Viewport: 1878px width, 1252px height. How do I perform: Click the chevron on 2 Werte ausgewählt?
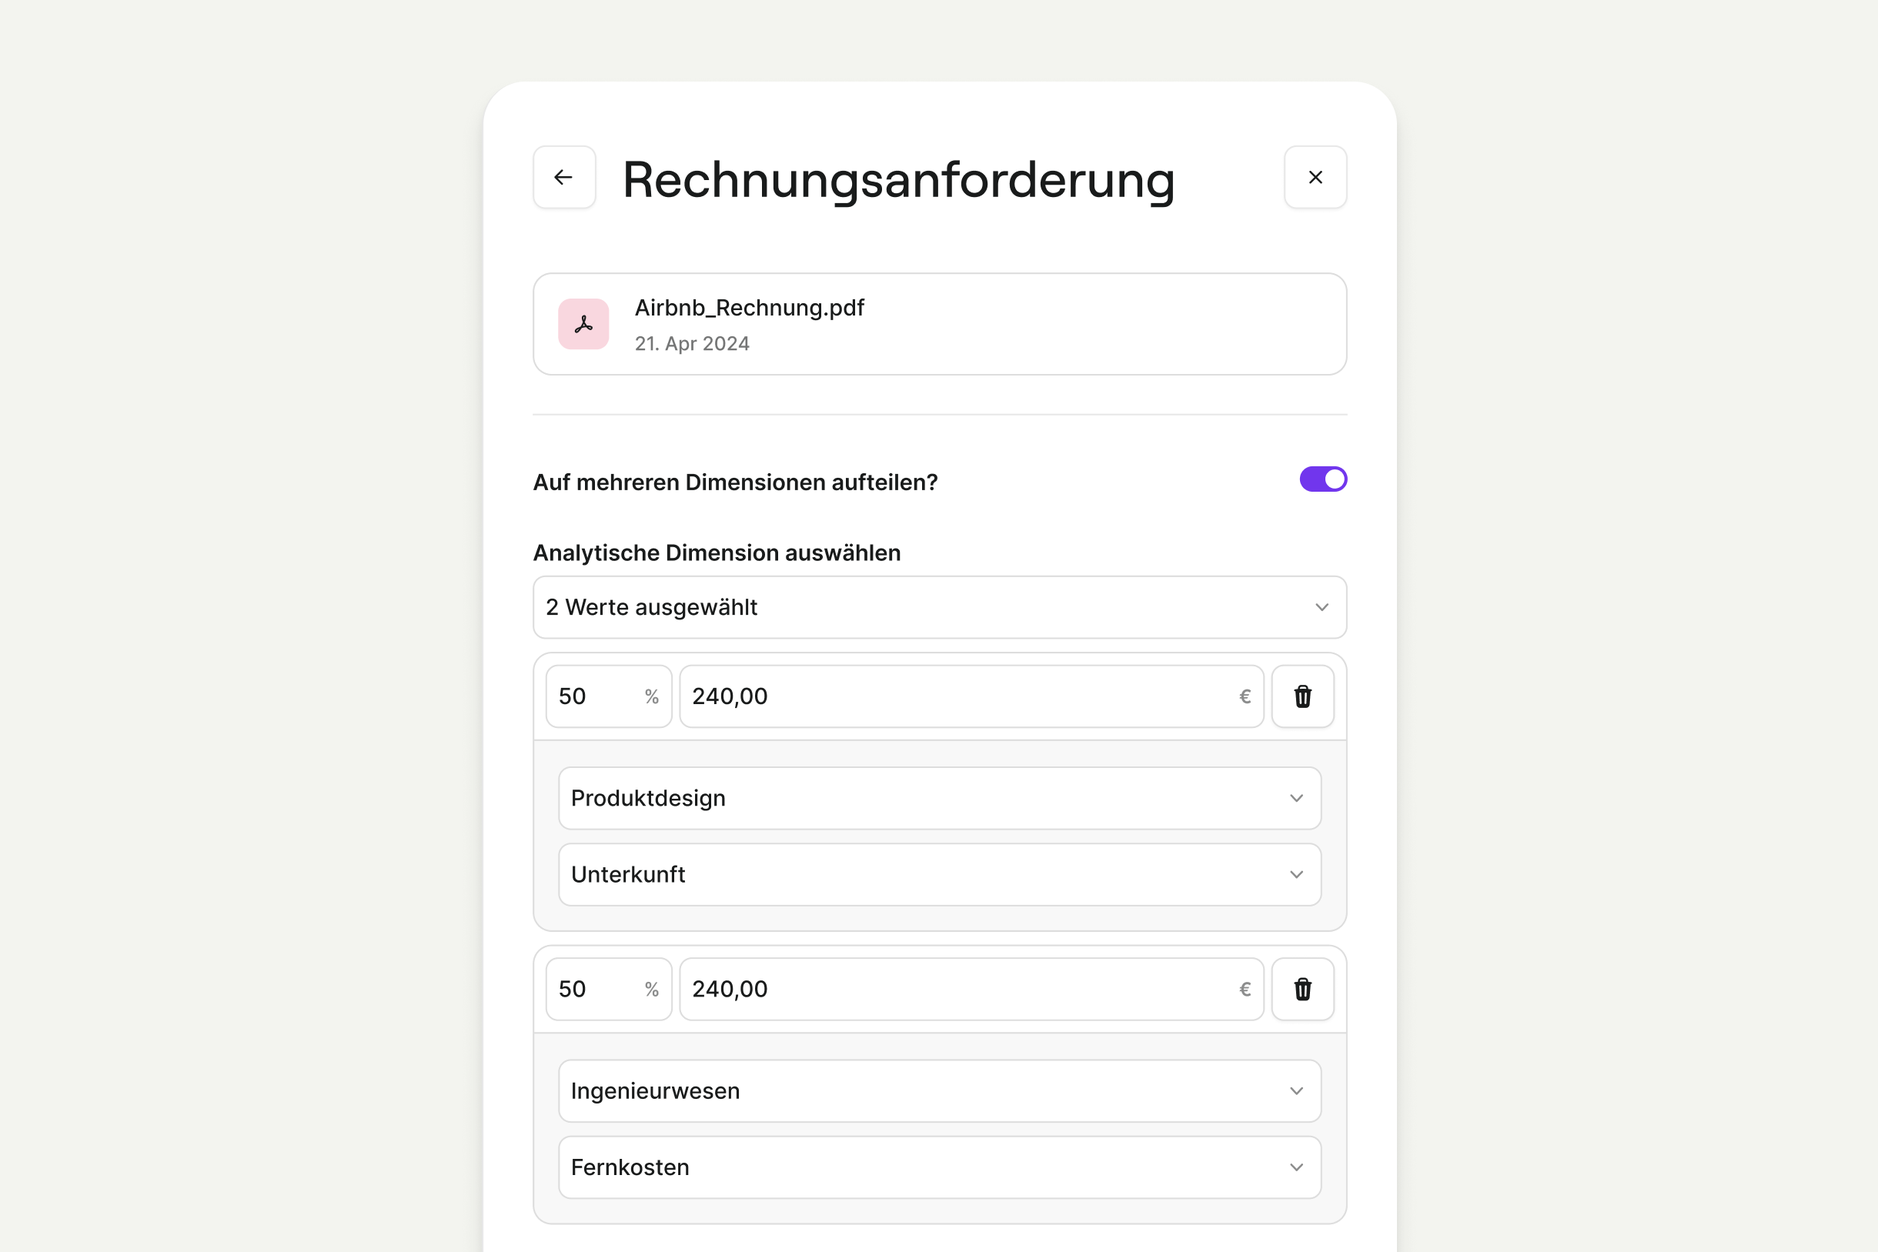point(1321,607)
